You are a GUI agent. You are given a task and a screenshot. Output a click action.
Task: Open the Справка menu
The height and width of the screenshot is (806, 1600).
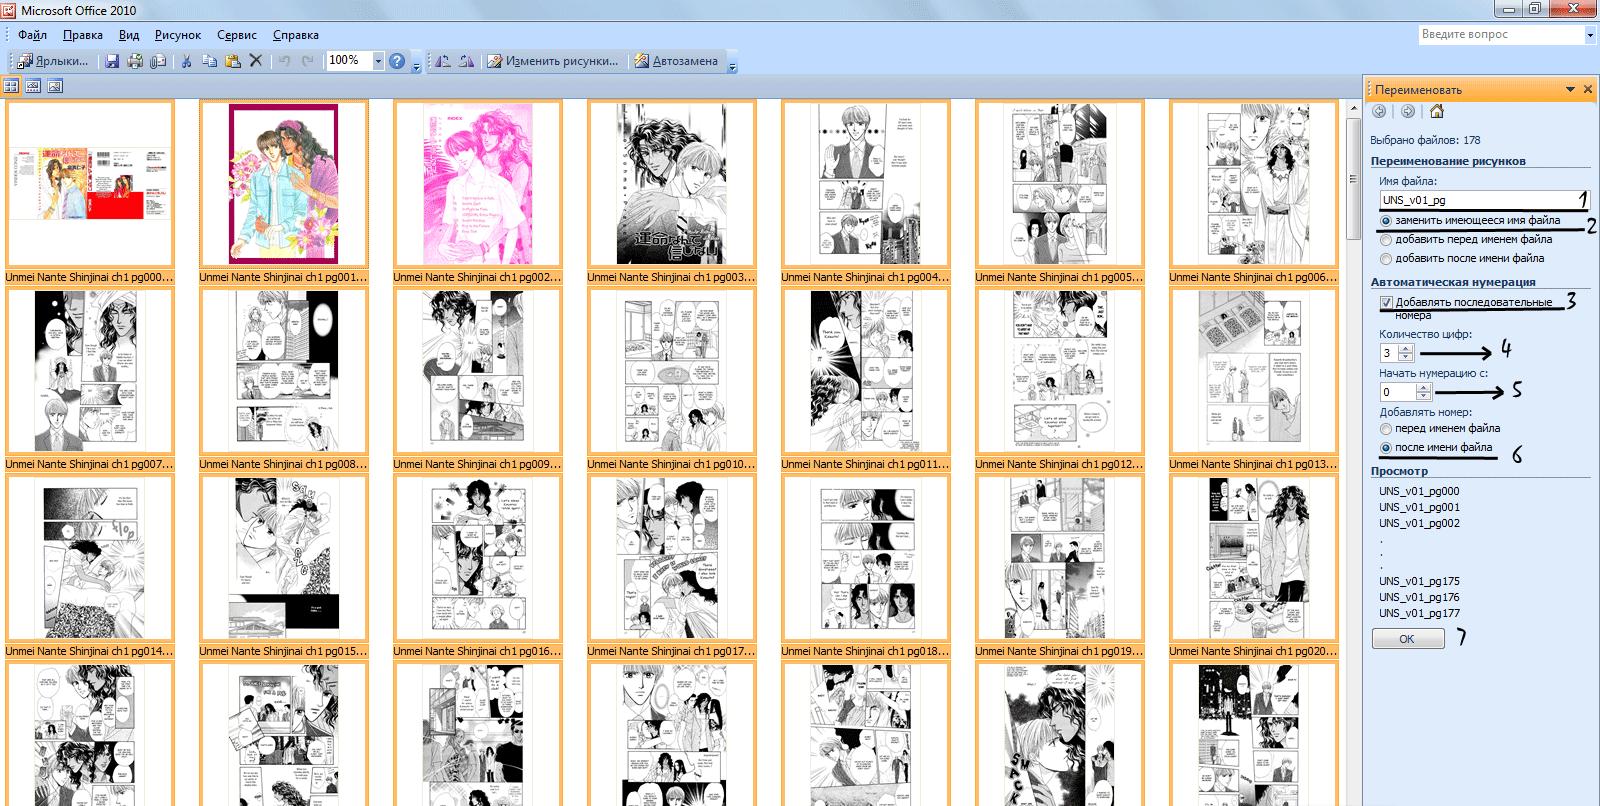296,35
